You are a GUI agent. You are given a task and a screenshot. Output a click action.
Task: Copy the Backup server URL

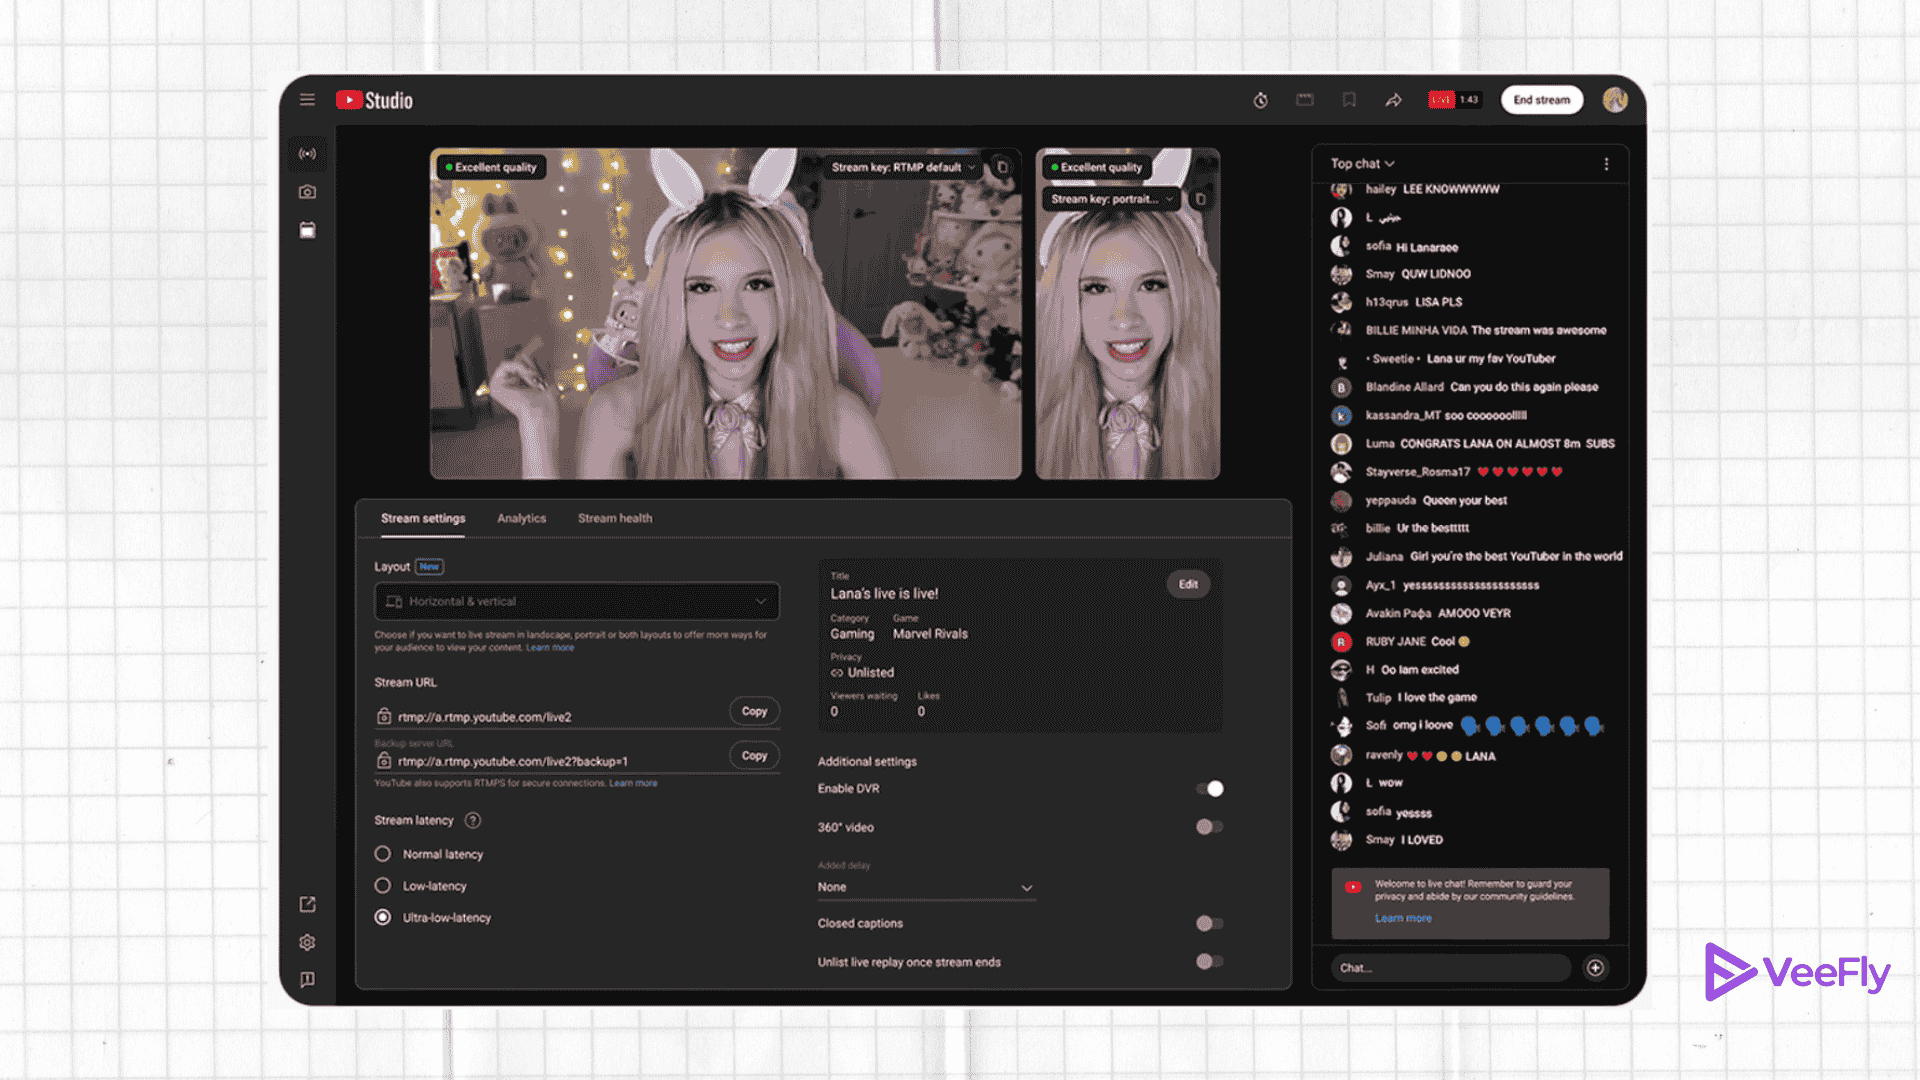754,755
